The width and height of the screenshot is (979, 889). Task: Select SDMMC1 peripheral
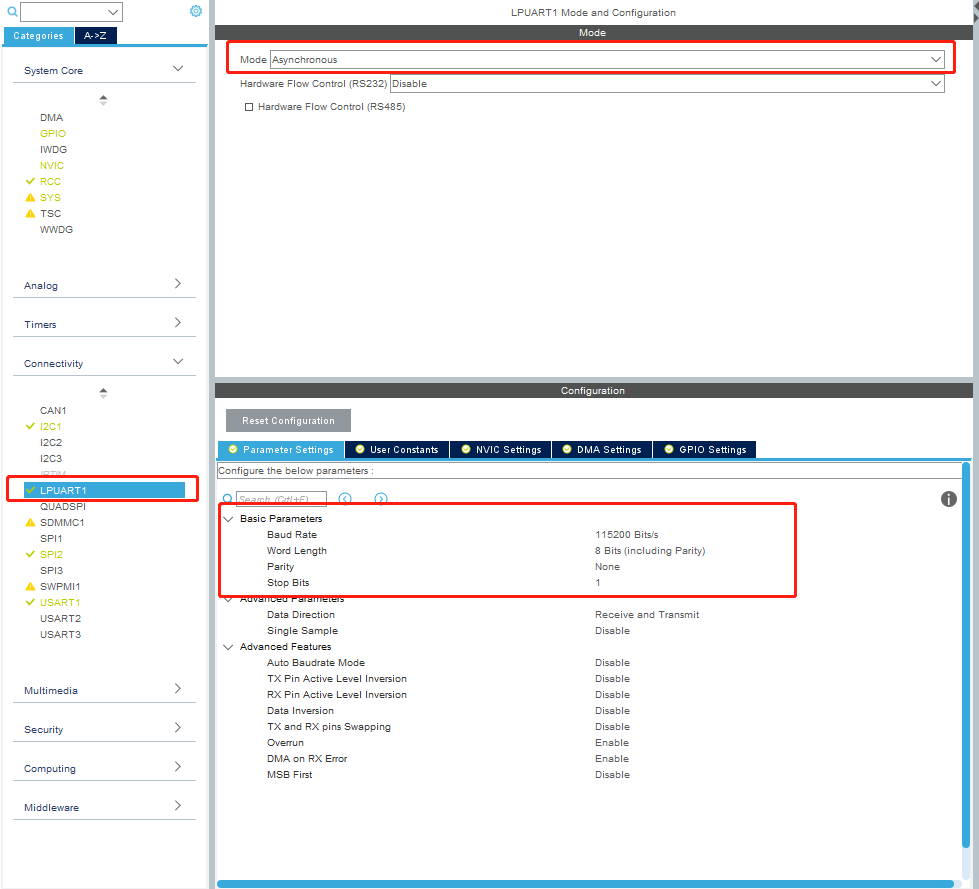62,523
